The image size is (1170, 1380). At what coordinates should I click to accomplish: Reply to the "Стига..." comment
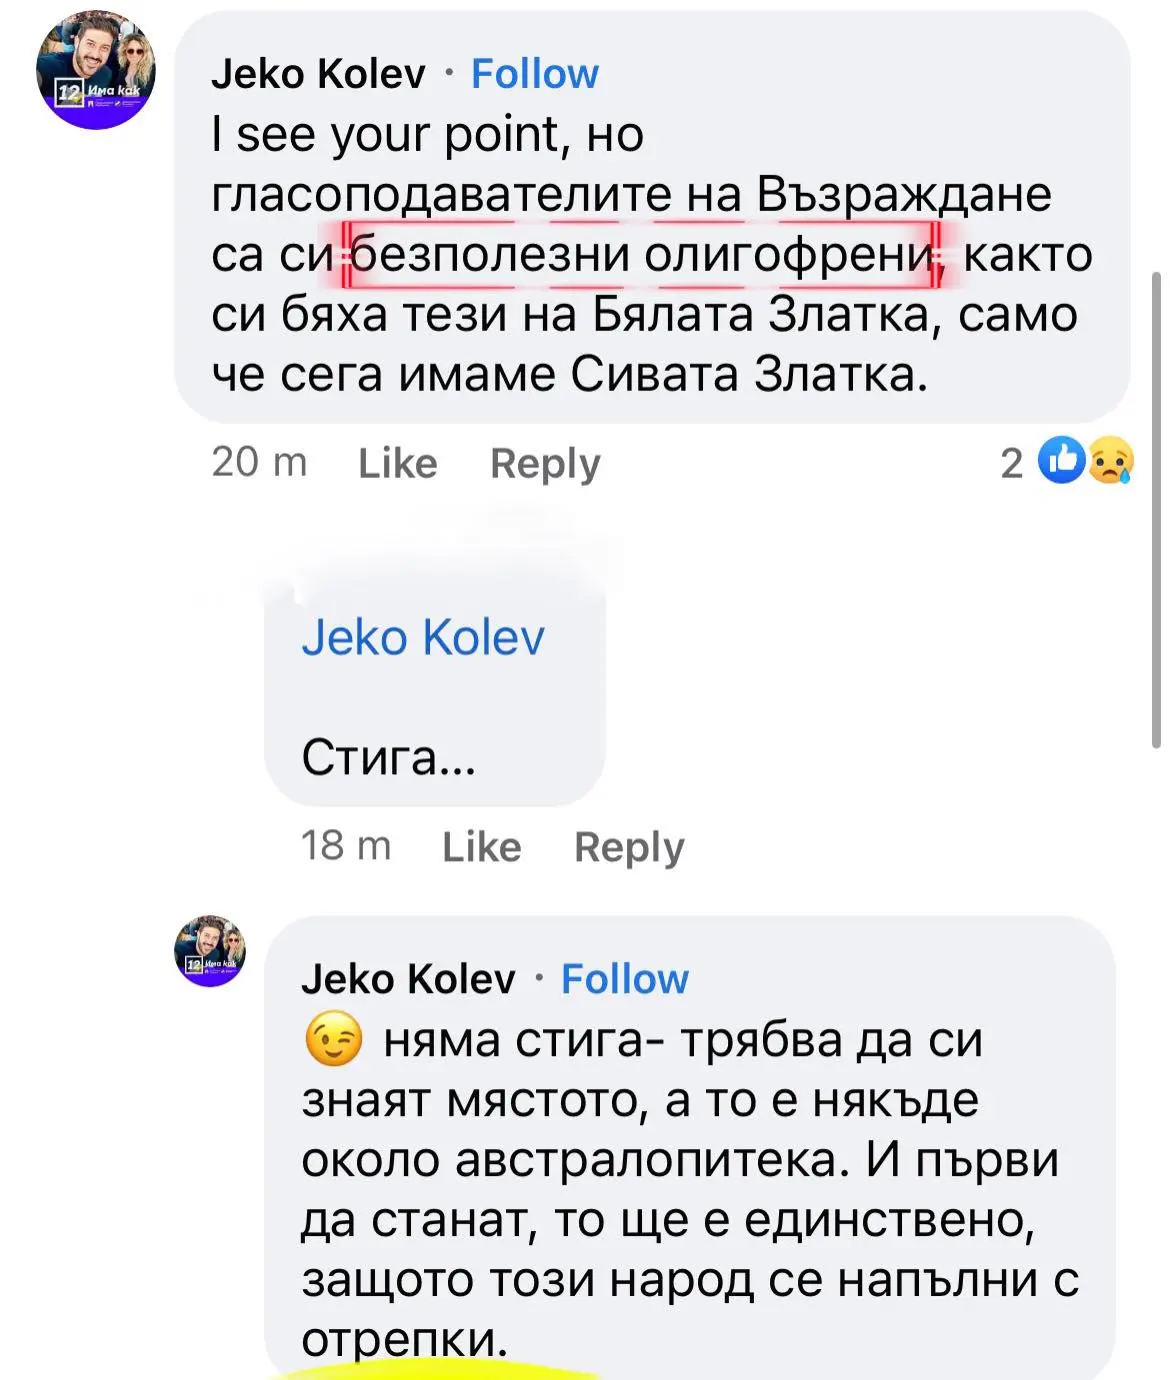(629, 847)
